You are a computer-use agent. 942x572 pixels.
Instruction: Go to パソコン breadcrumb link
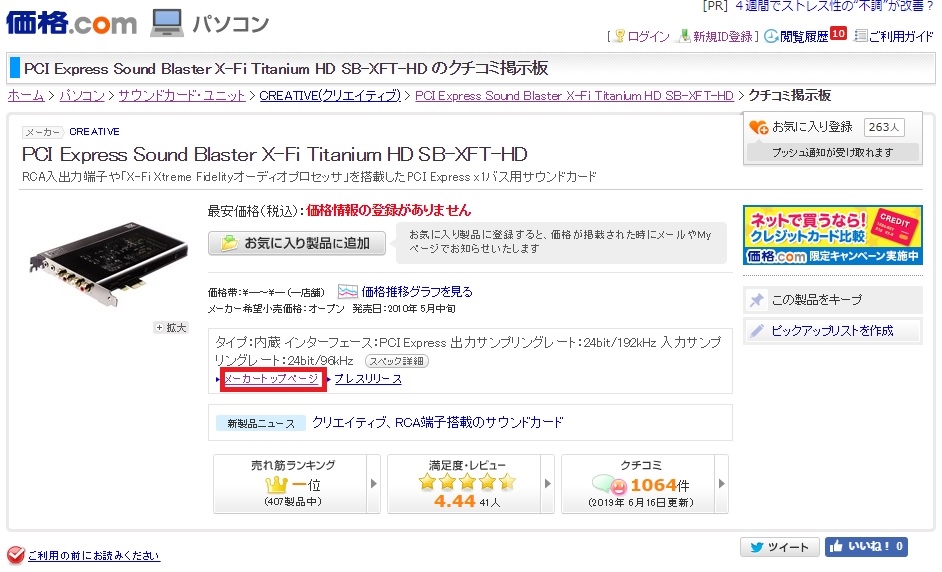[82, 96]
